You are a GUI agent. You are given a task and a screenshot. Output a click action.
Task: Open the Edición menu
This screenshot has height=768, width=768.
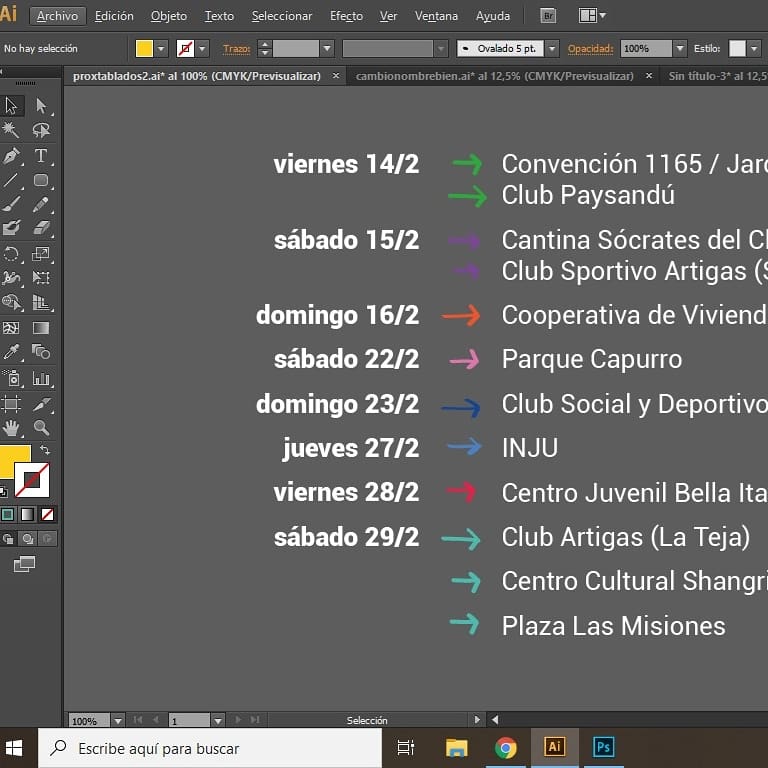click(114, 16)
